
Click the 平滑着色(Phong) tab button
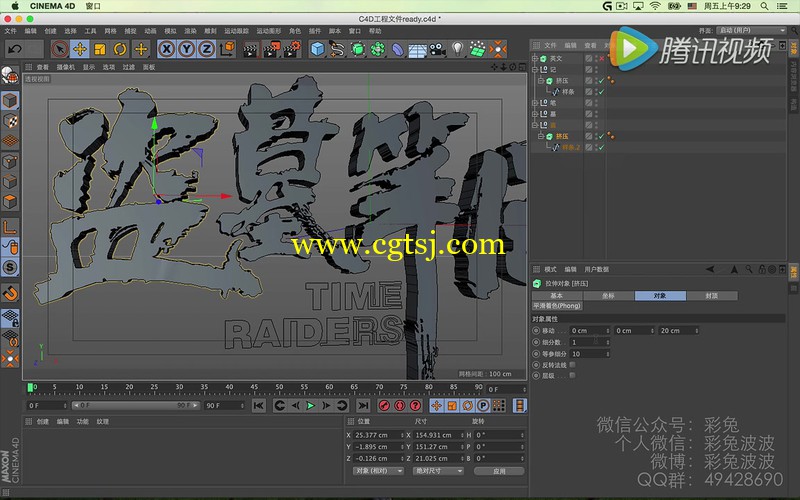tap(557, 306)
